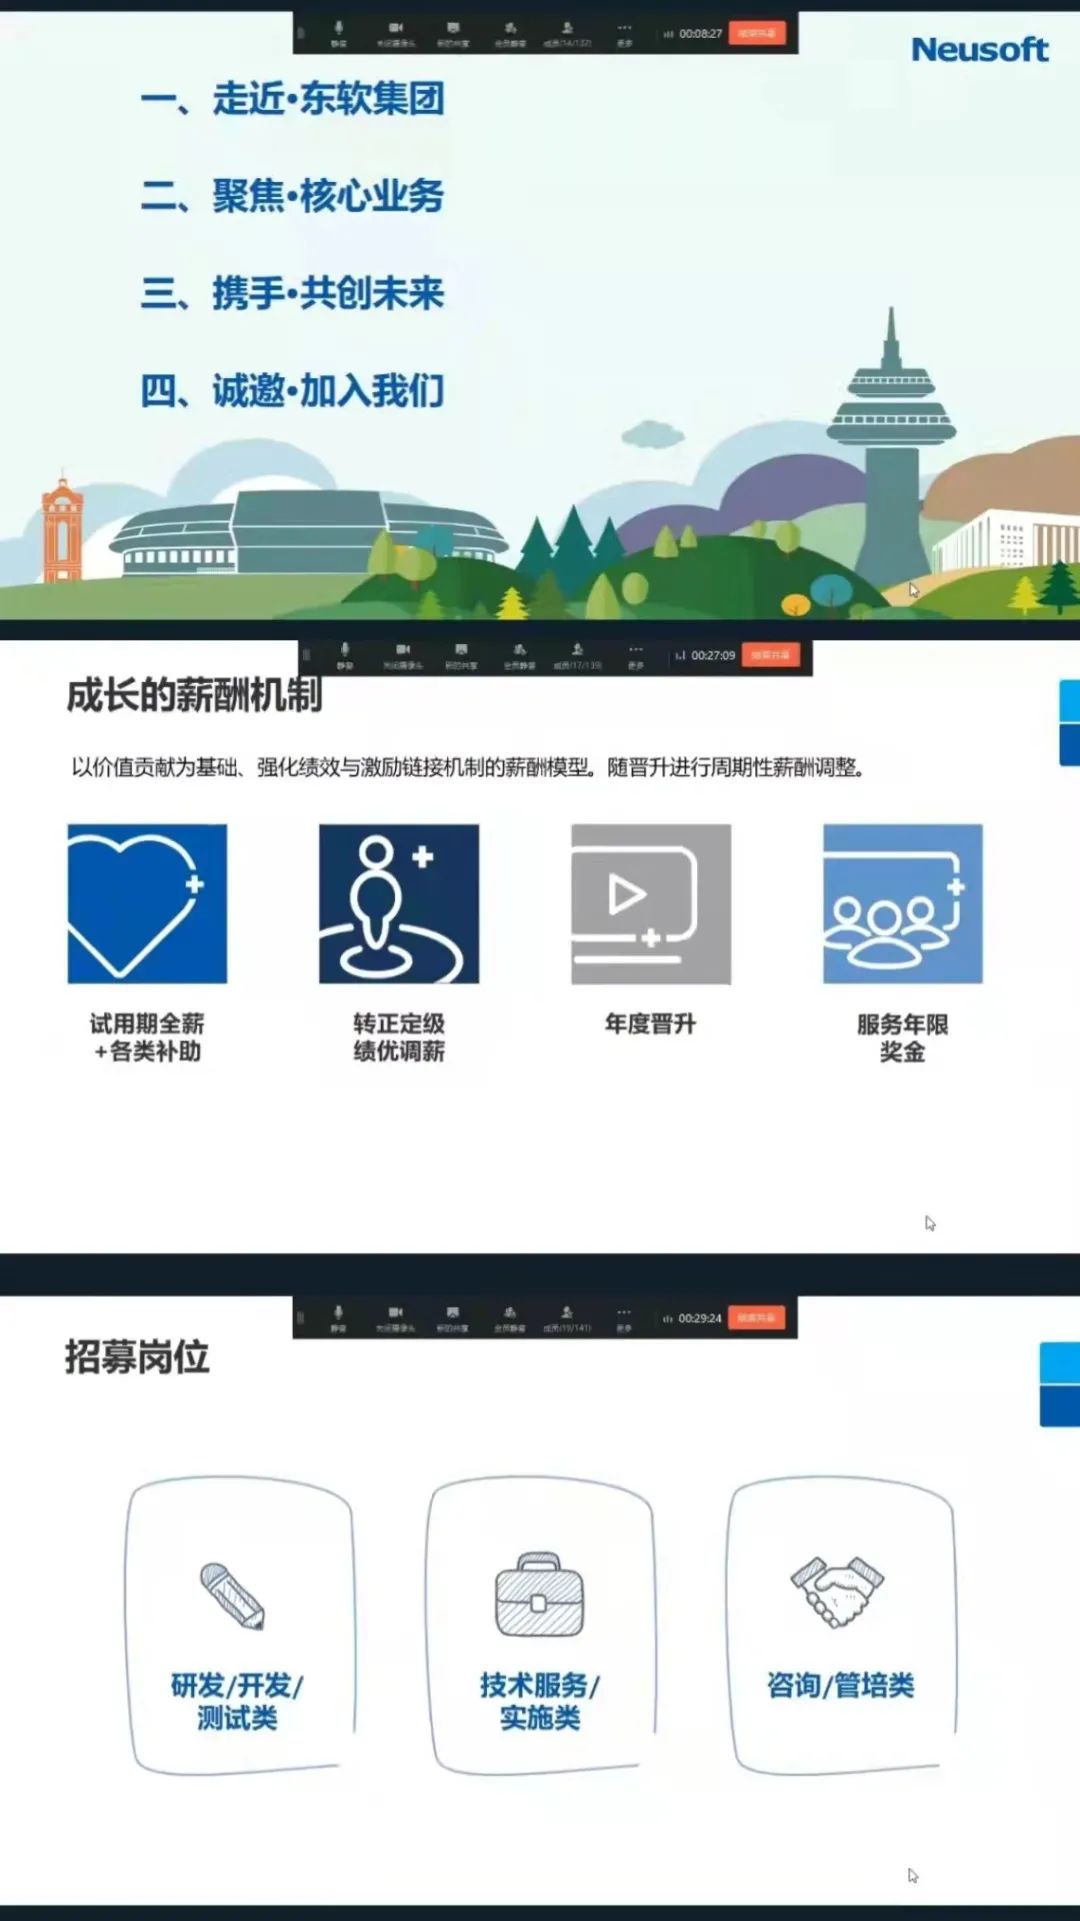Click the gray video play icon above 年度晋升
The height and width of the screenshot is (1921, 1080).
coord(651,903)
